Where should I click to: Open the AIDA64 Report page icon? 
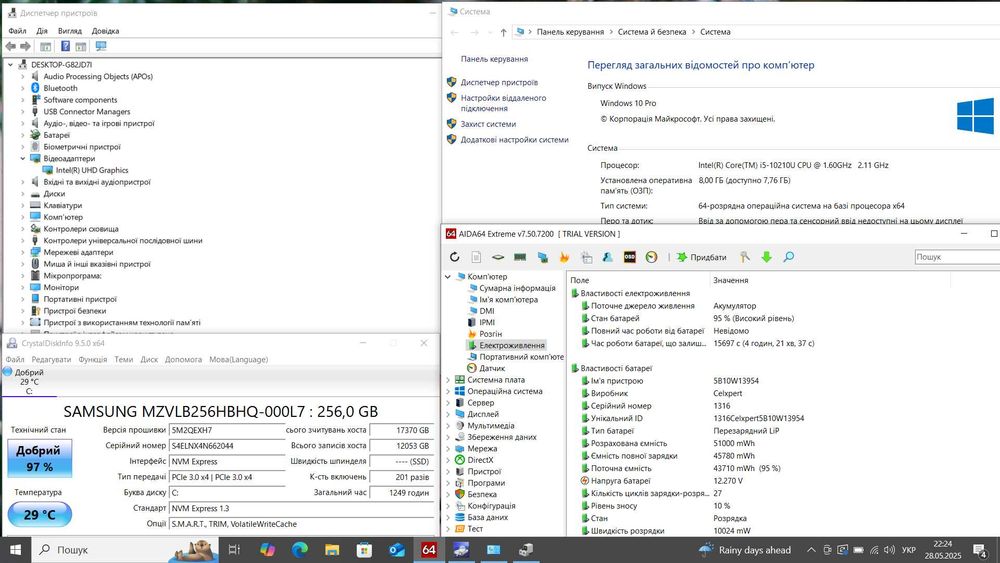click(476, 257)
